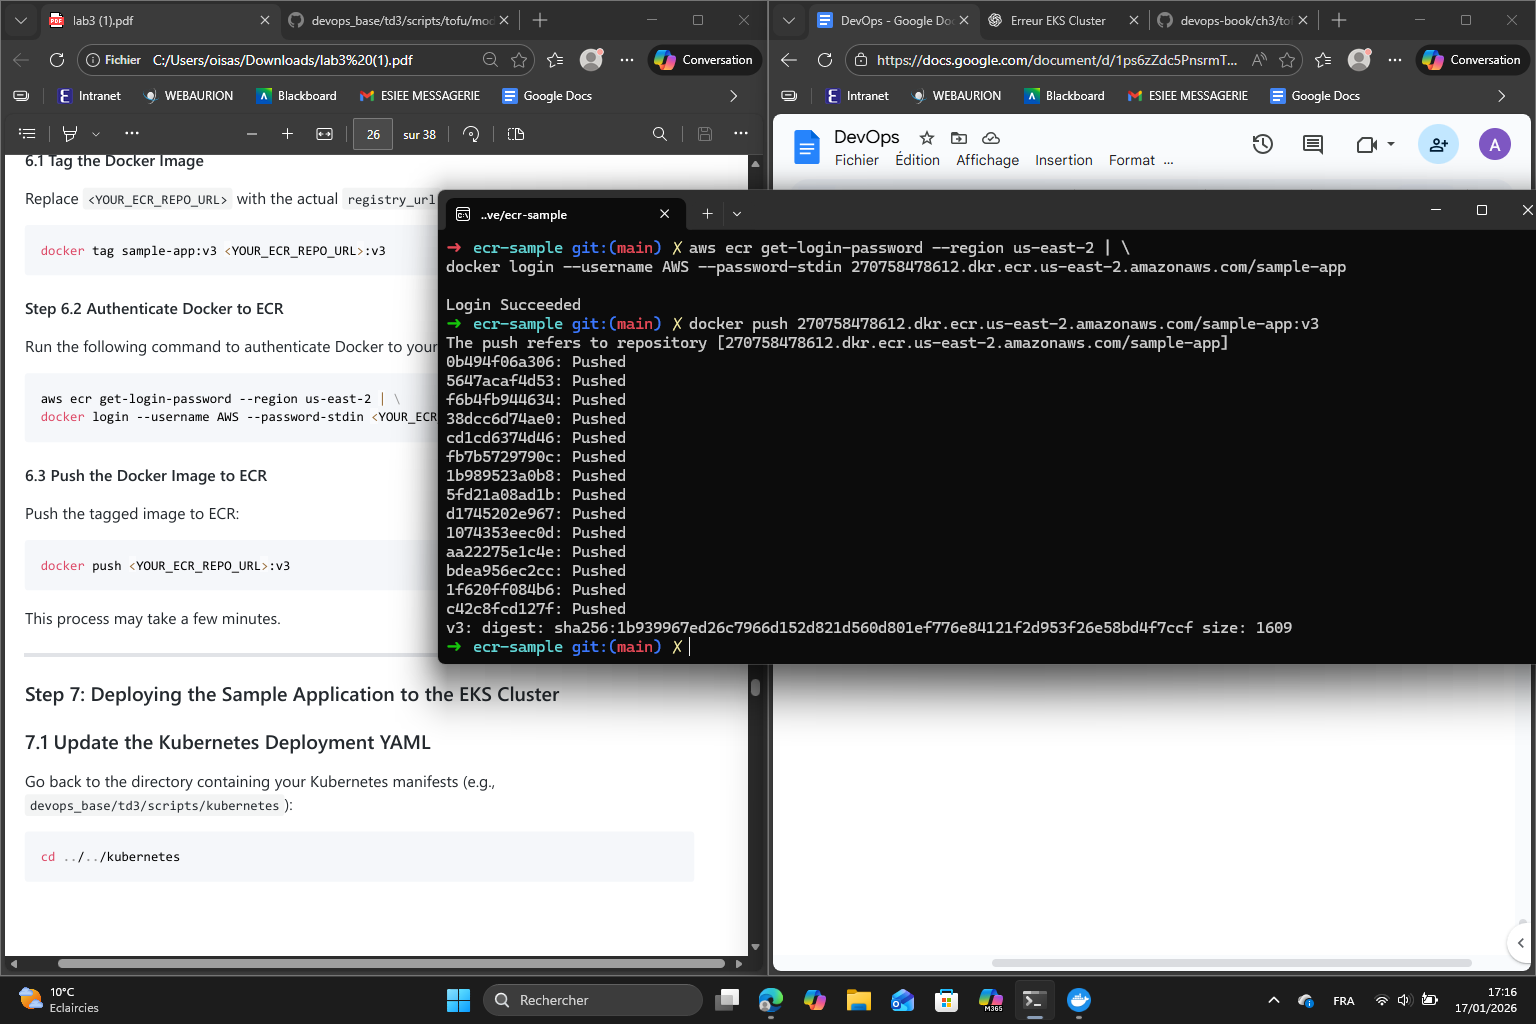
Task: Open the PDF table of contents panel
Action: [x=27, y=134]
